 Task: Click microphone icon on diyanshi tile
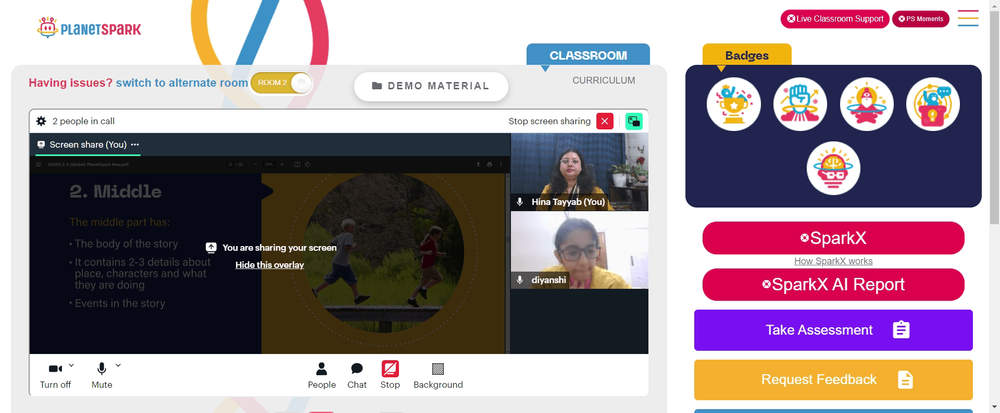pos(520,280)
